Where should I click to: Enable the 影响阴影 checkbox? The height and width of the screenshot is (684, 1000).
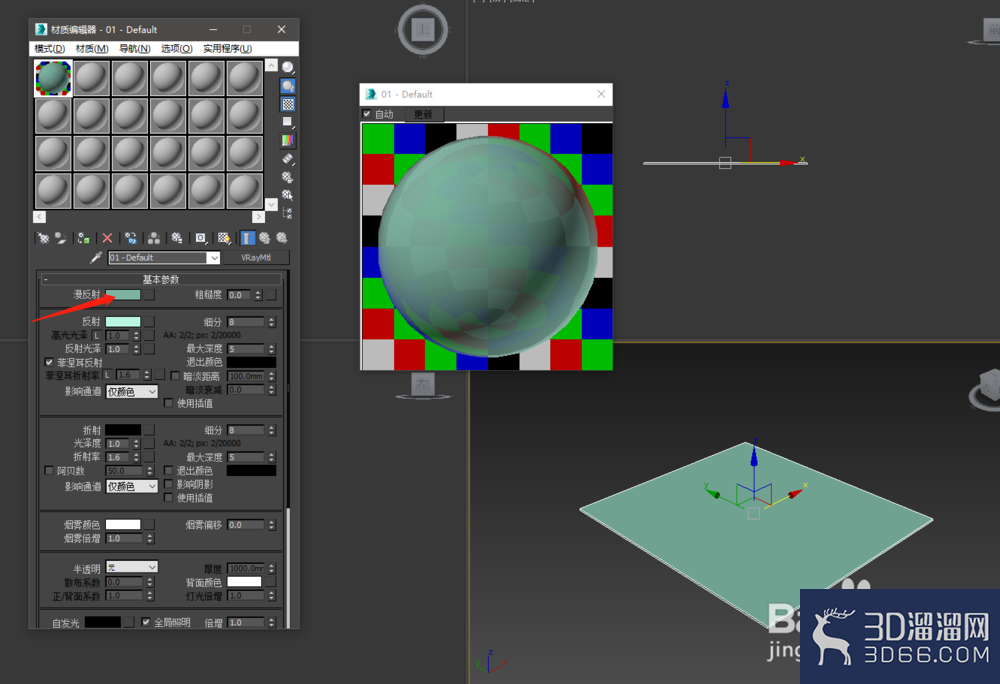click(168, 484)
